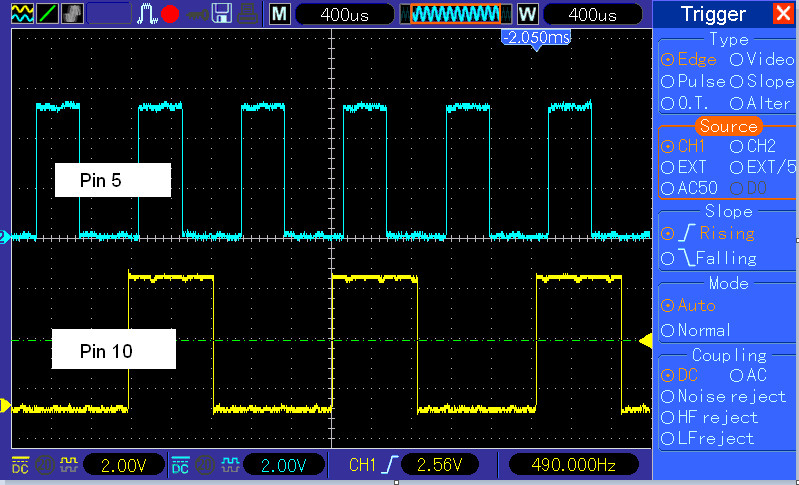Image resolution: width=799 pixels, height=485 pixels.
Task: Set trigger source to AC50
Action: [x=689, y=188]
